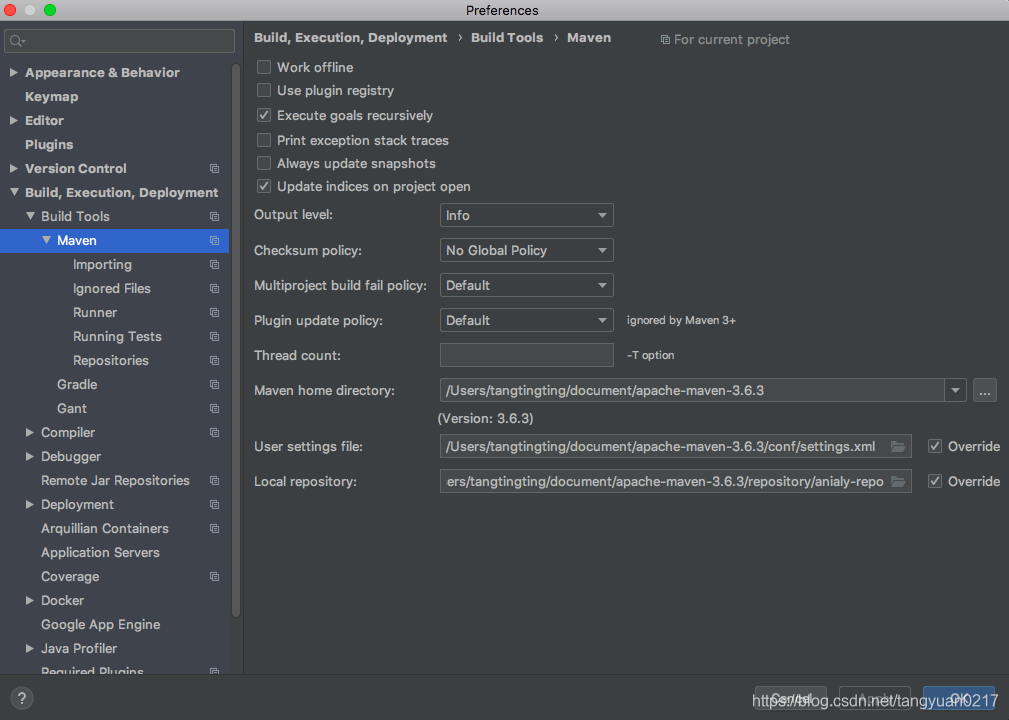Image resolution: width=1009 pixels, height=720 pixels.
Task: Click the Build Tools breadcrumb
Action: click(x=507, y=38)
